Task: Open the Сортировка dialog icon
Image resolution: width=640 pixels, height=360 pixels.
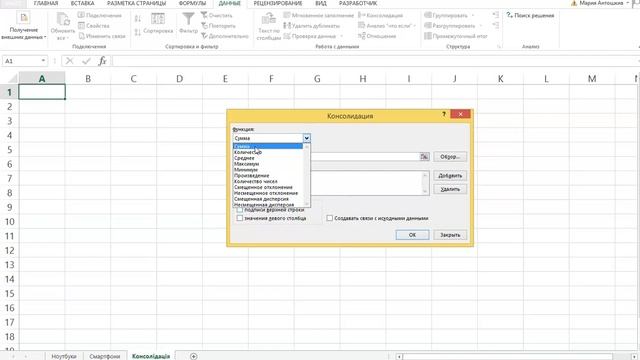Action: (158, 19)
